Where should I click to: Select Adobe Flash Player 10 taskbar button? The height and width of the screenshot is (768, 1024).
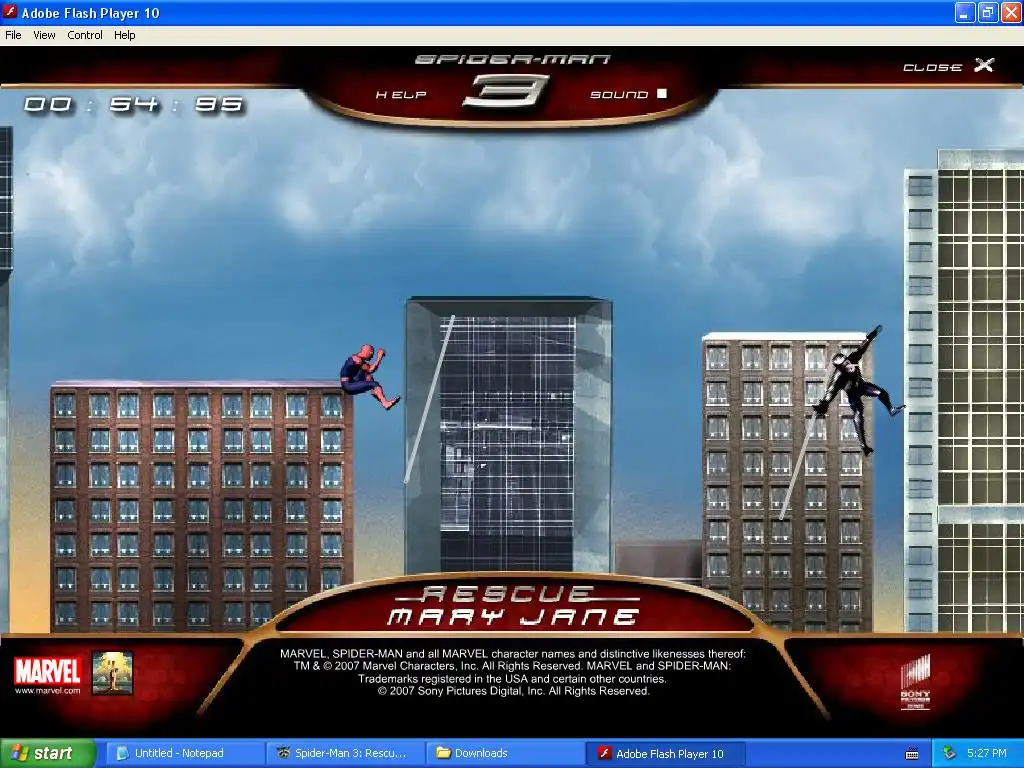click(664, 754)
